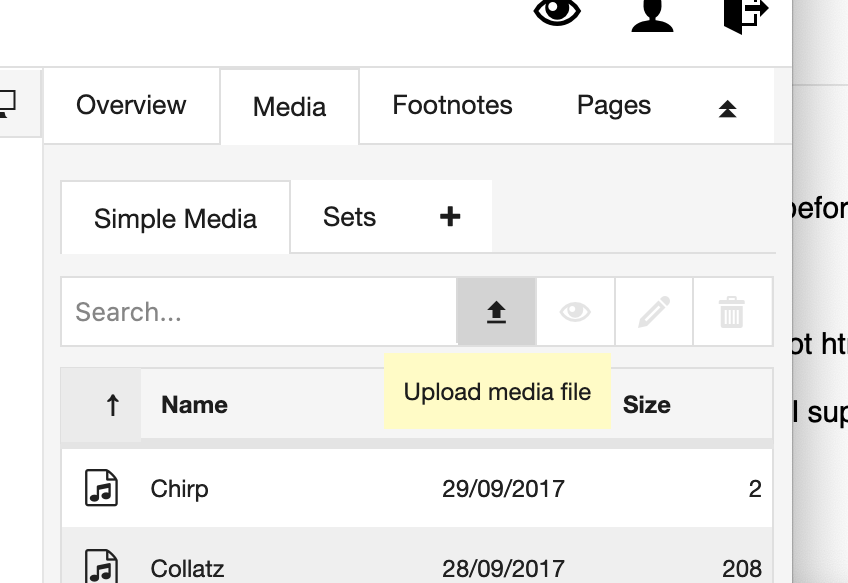Sort media list by Name column
This screenshot has width=848, height=583.
pos(194,405)
